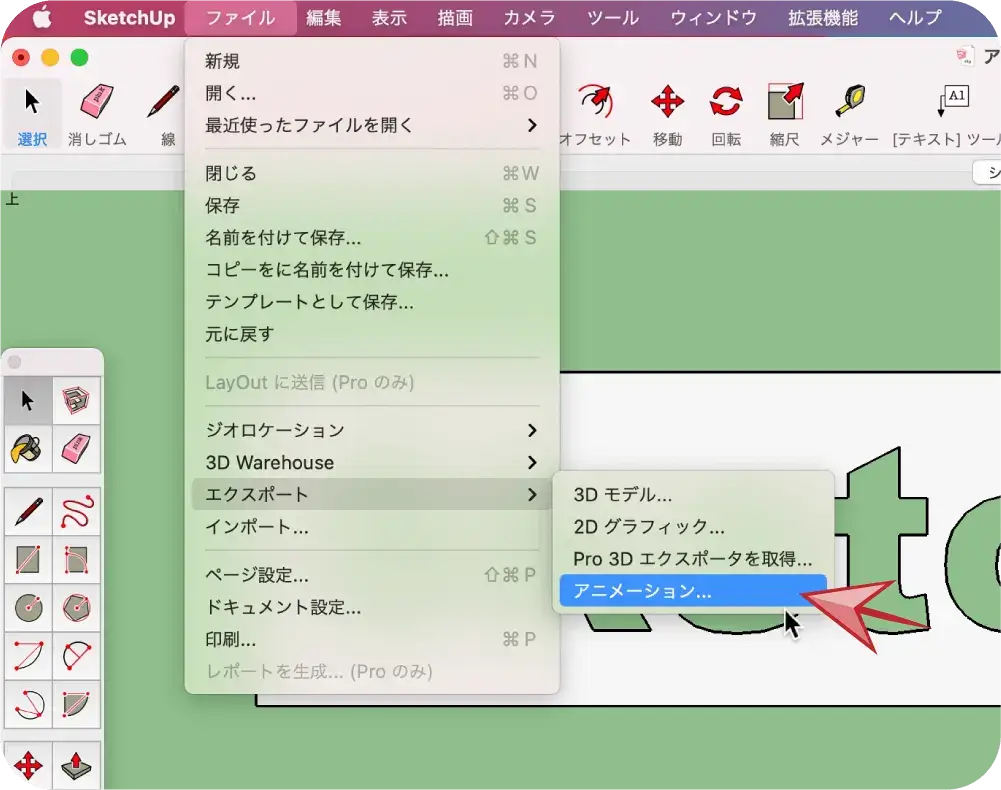The image size is (1001, 790).
Task: Select the Scale (縮尺) tool in toolbar
Action: [785, 103]
